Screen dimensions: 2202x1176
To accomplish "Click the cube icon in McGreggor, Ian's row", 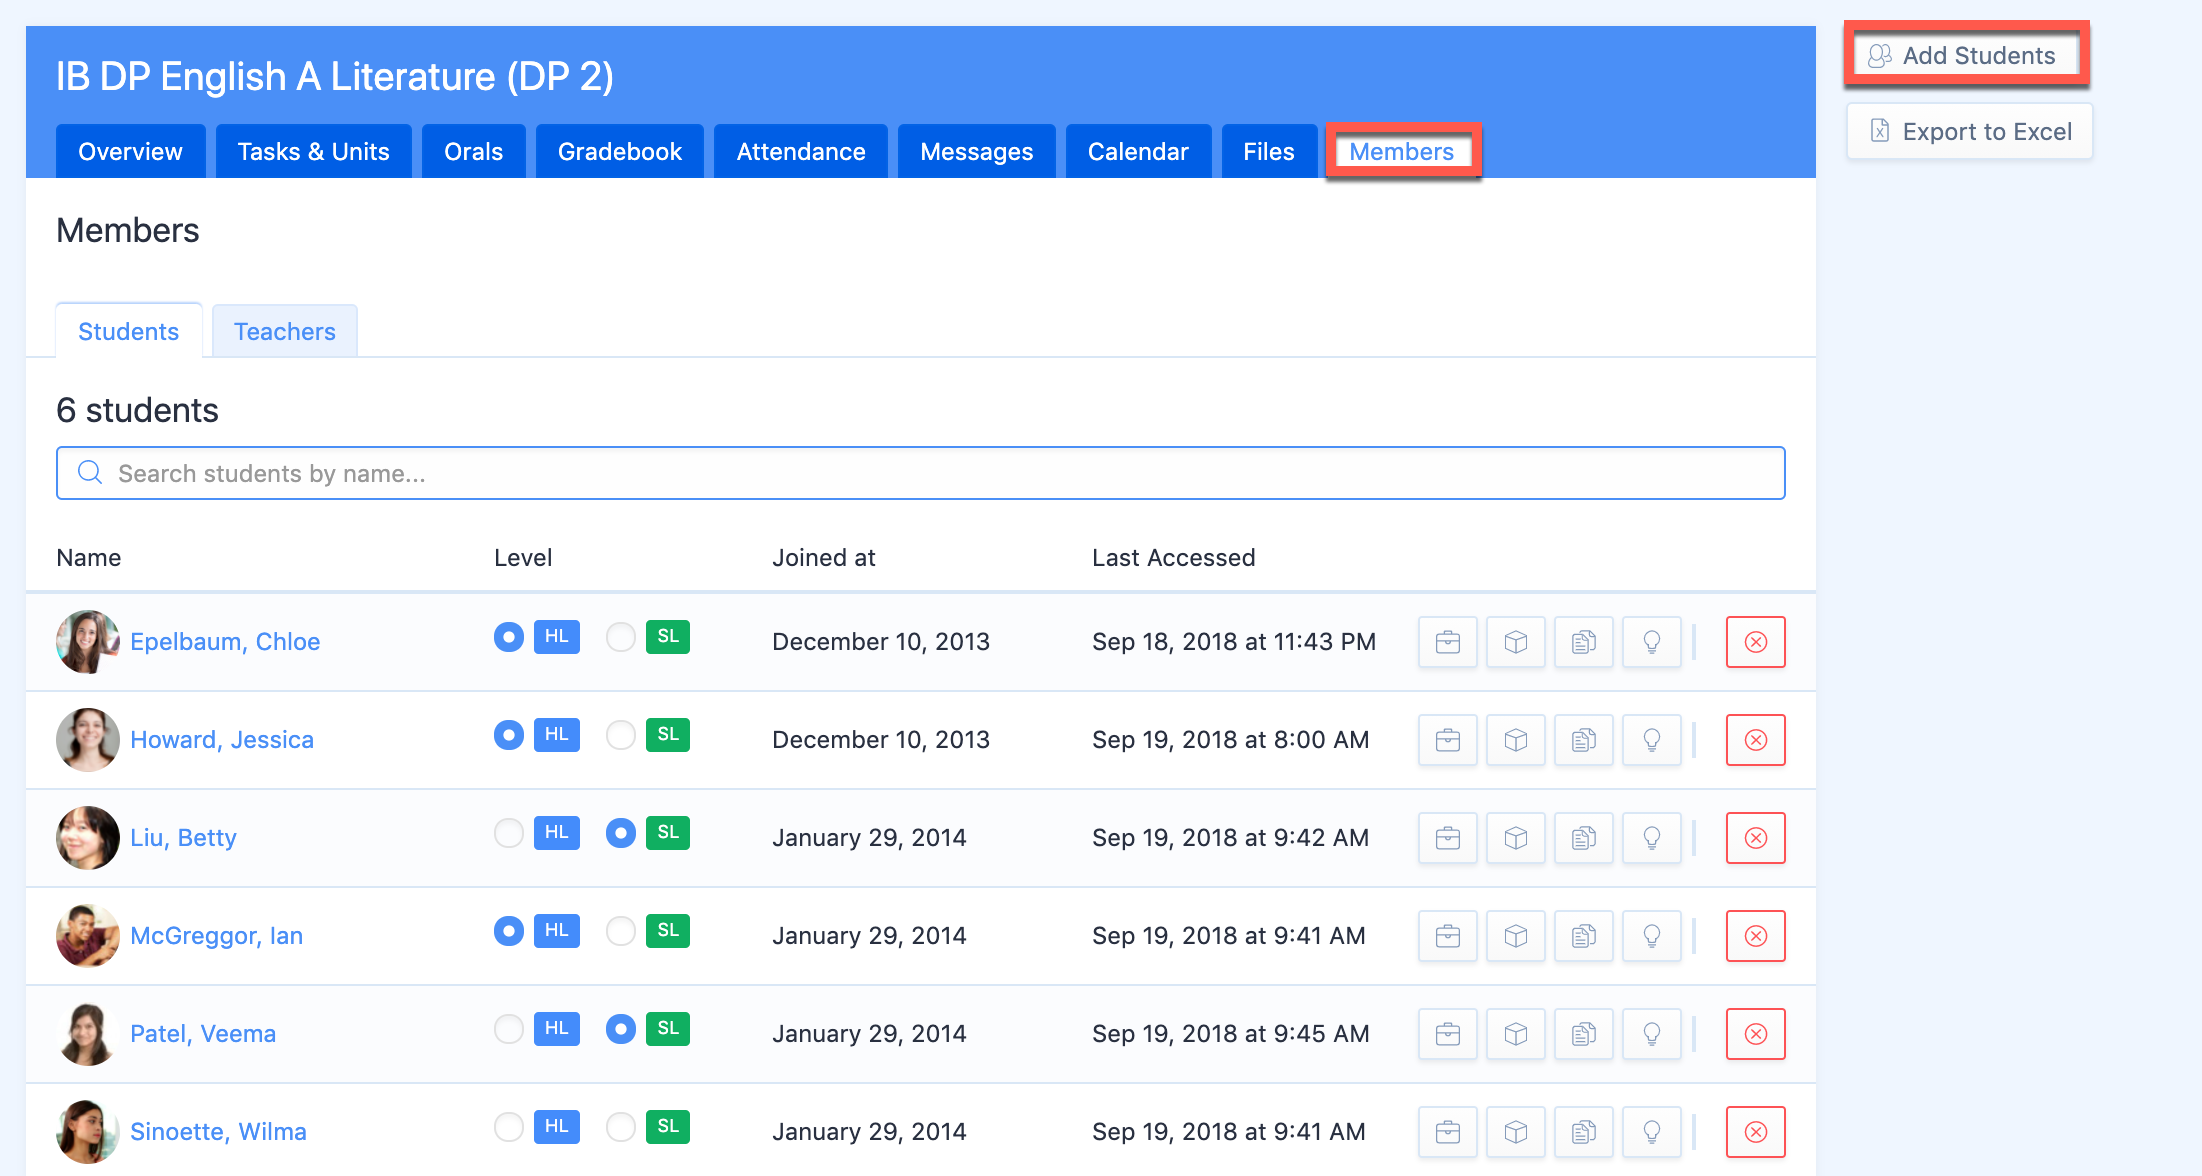I will pos(1515,936).
